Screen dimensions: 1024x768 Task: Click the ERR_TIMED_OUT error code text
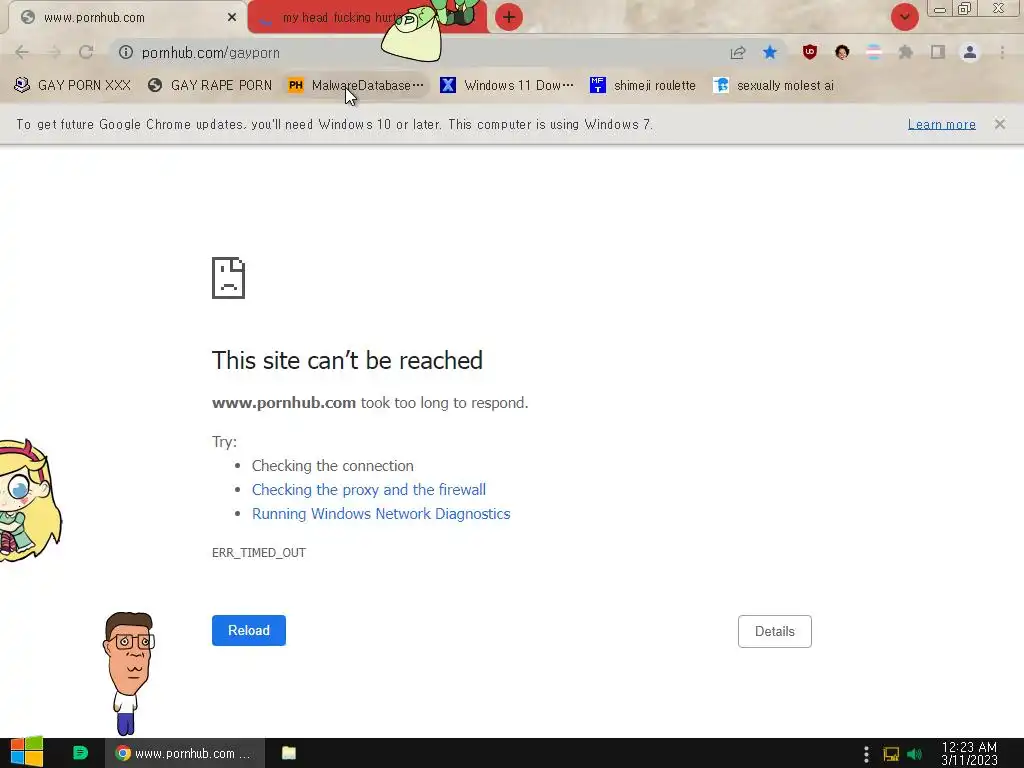click(x=259, y=552)
